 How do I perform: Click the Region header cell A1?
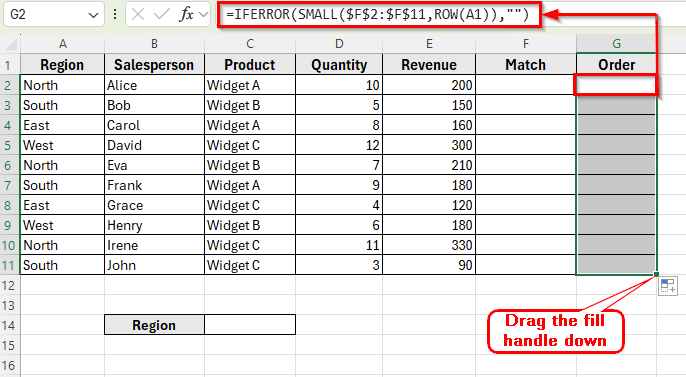tap(63, 65)
